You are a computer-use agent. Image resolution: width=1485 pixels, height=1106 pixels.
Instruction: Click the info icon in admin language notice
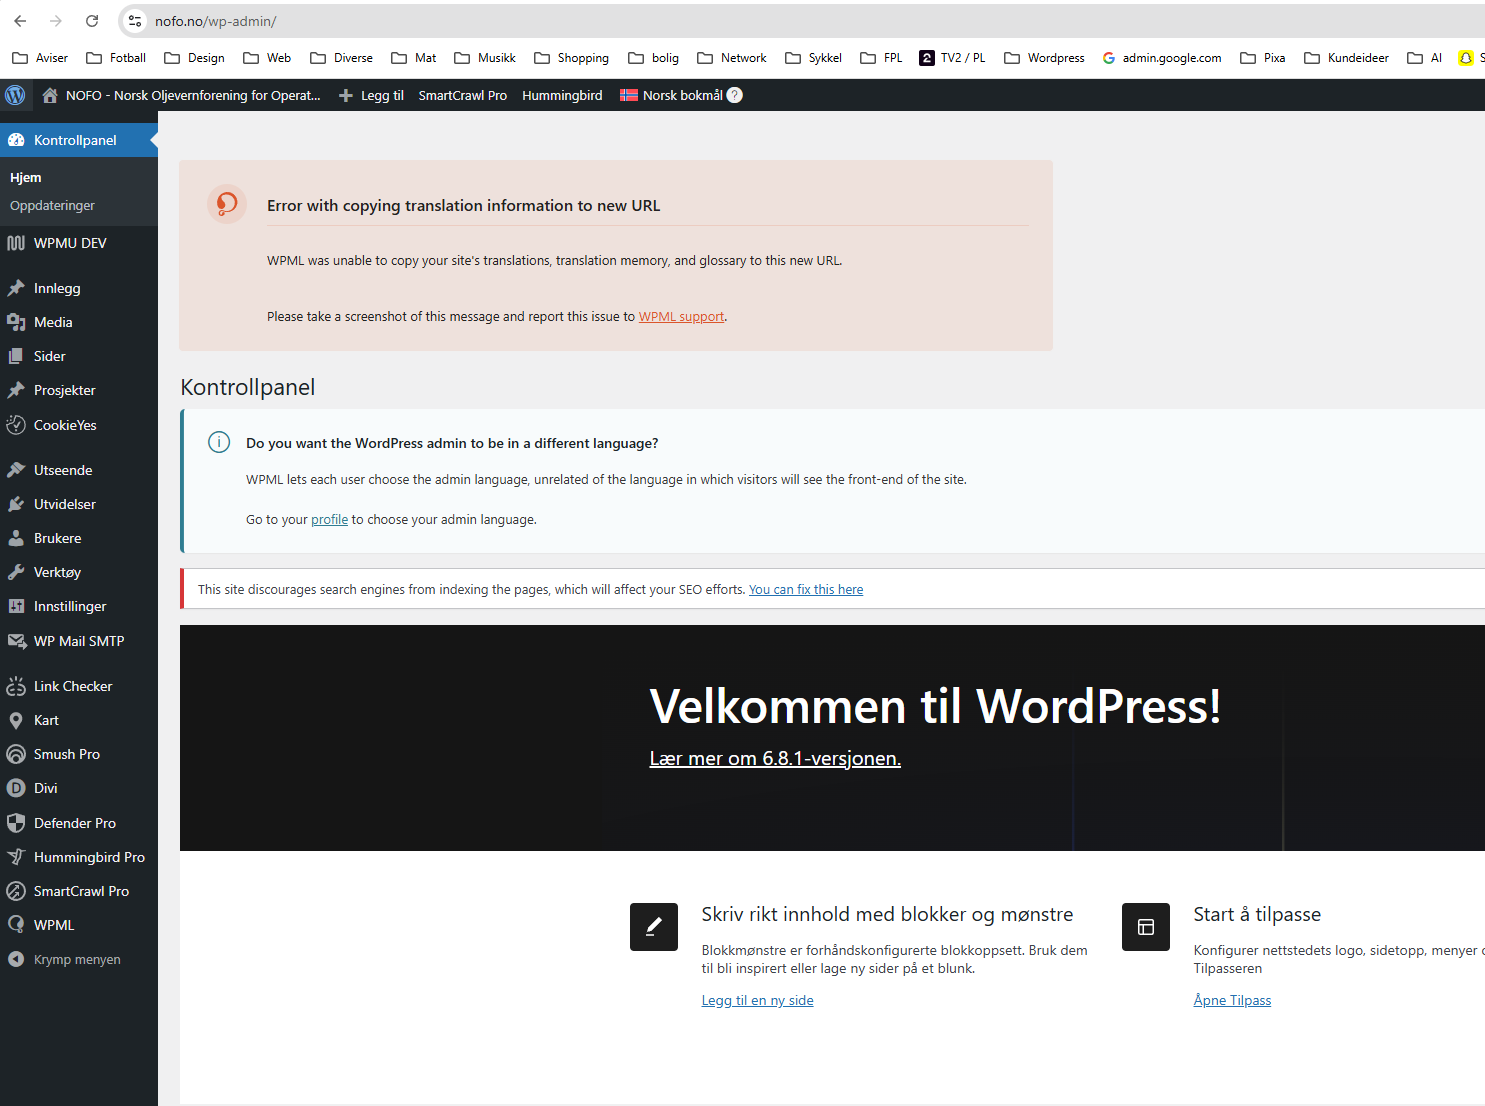(x=219, y=442)
